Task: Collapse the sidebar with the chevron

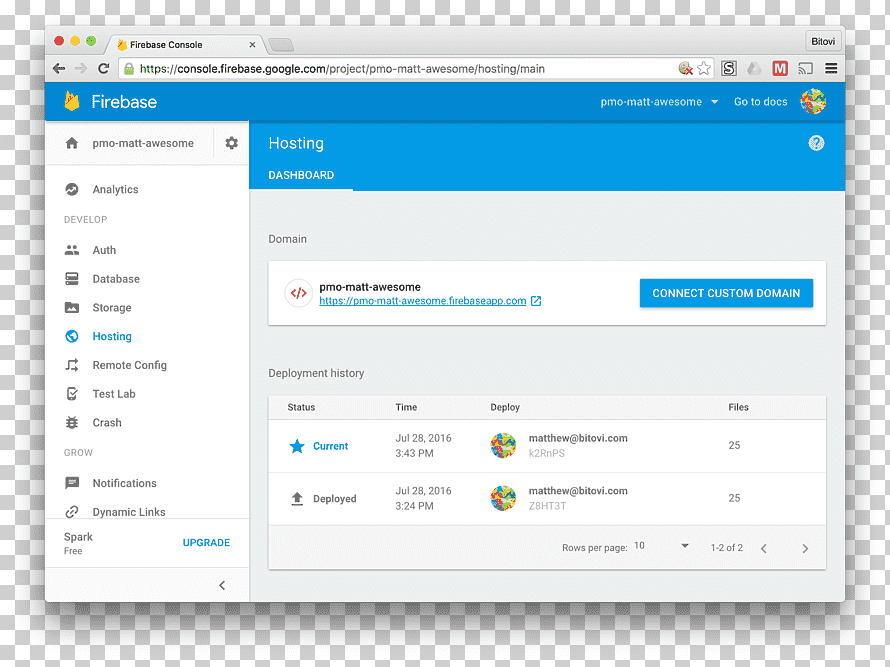Action: pyautogui.click(x=222, y=585)
